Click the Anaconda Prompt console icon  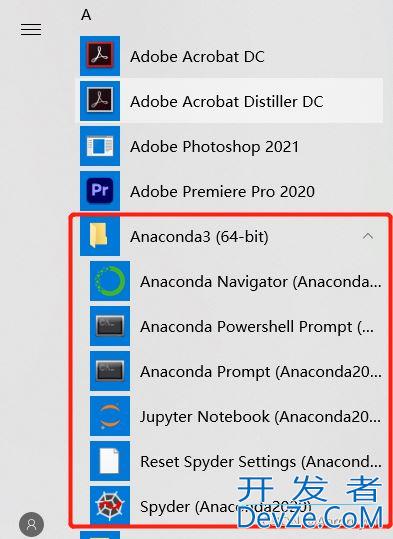110,371
